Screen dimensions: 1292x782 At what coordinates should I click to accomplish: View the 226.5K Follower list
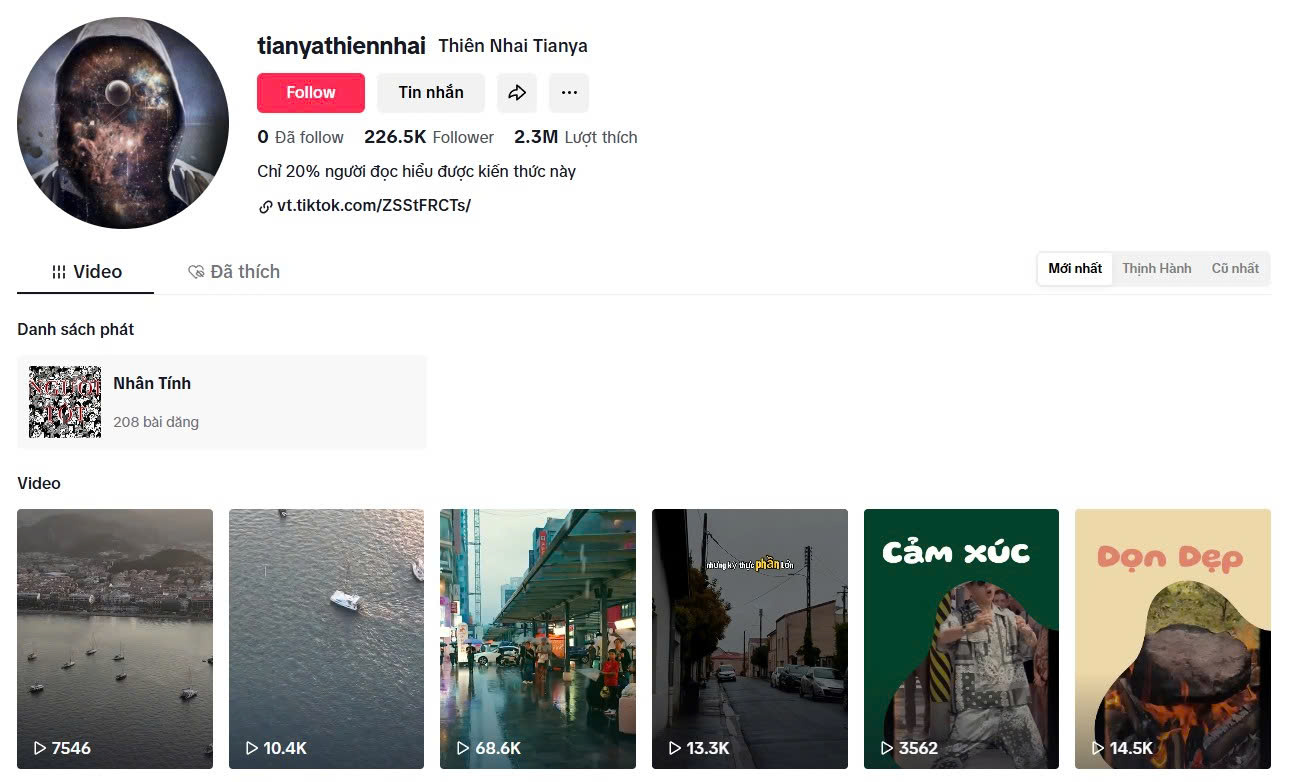[429, 137]
